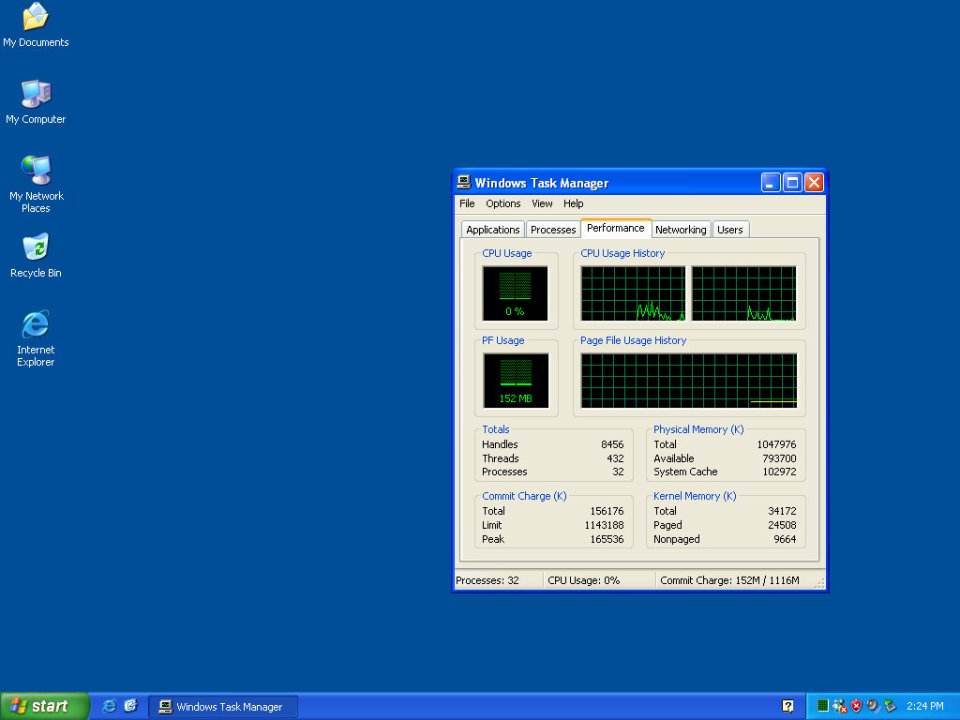Screen dimensions: 960x720
Task: Launch Internet Explorer from Quick Launch bar
Action: pyautogui.click(x=109, y=706)
